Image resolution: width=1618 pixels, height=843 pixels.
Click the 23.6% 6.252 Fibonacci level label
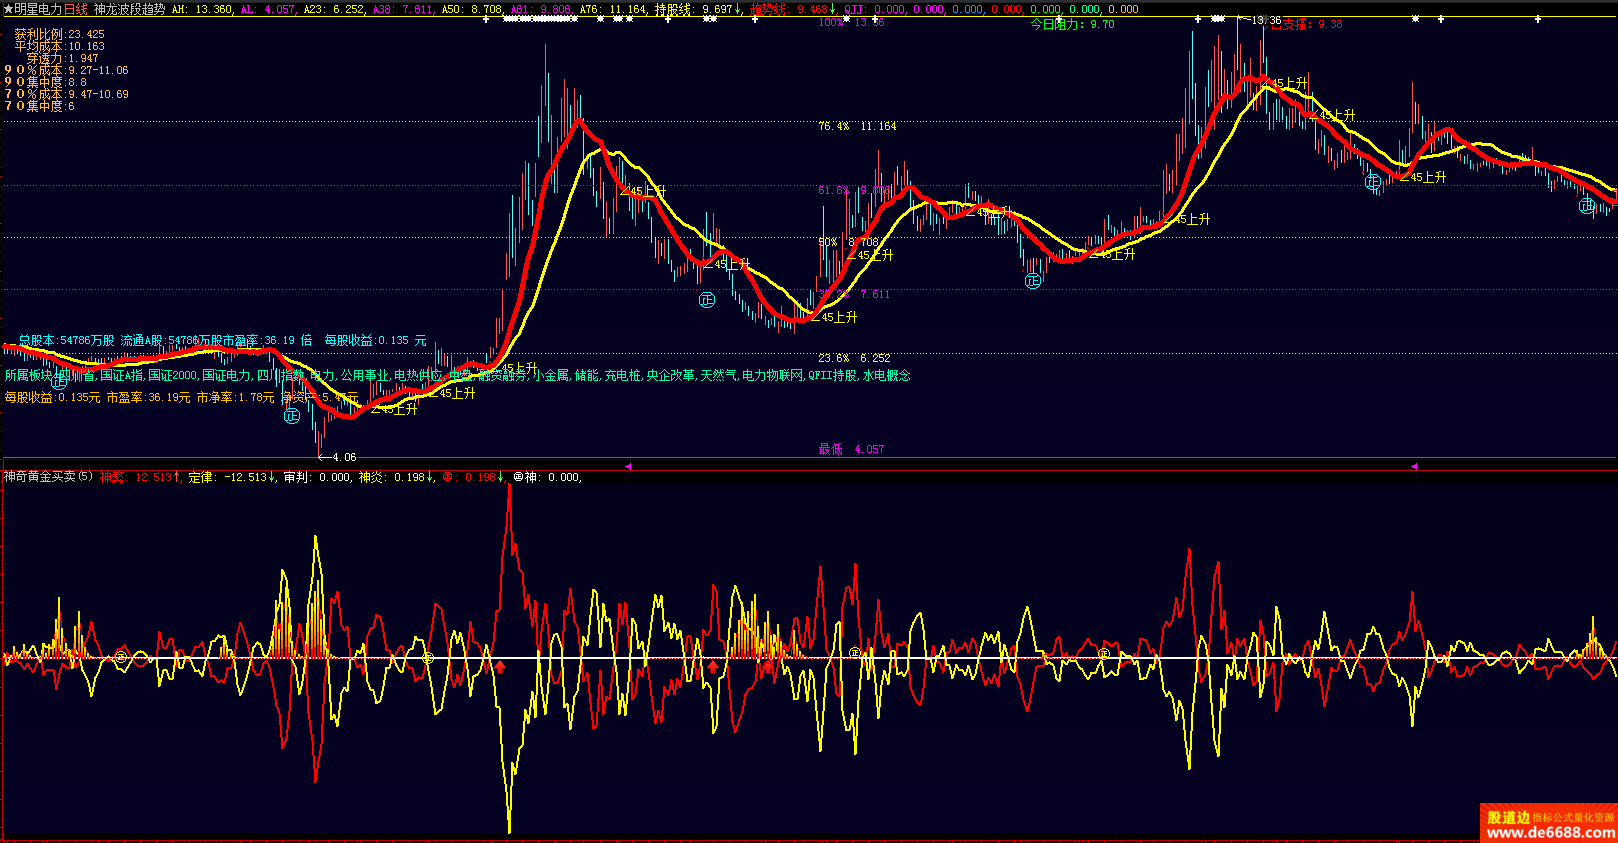point(854,358)
